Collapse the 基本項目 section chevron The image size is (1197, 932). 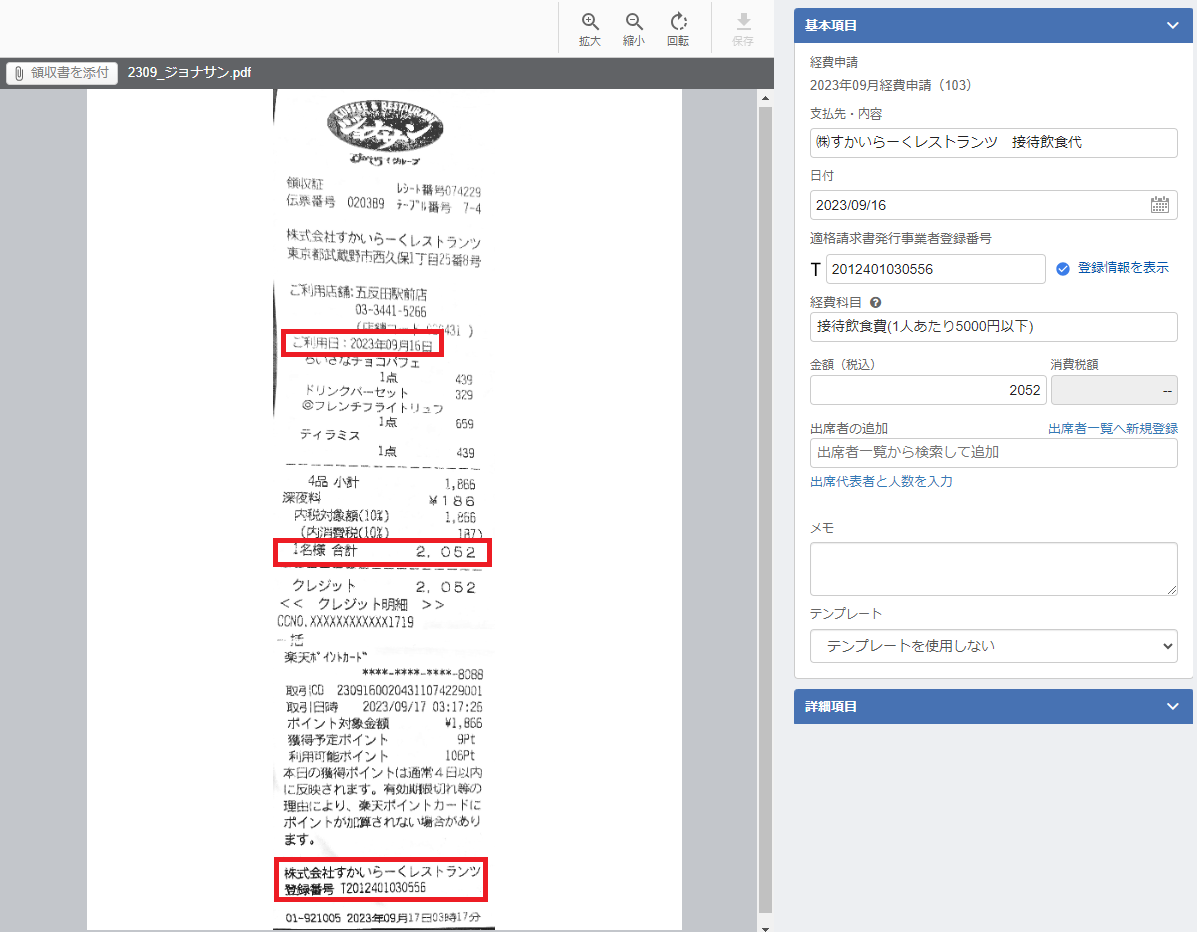[x=1173, y=25]
